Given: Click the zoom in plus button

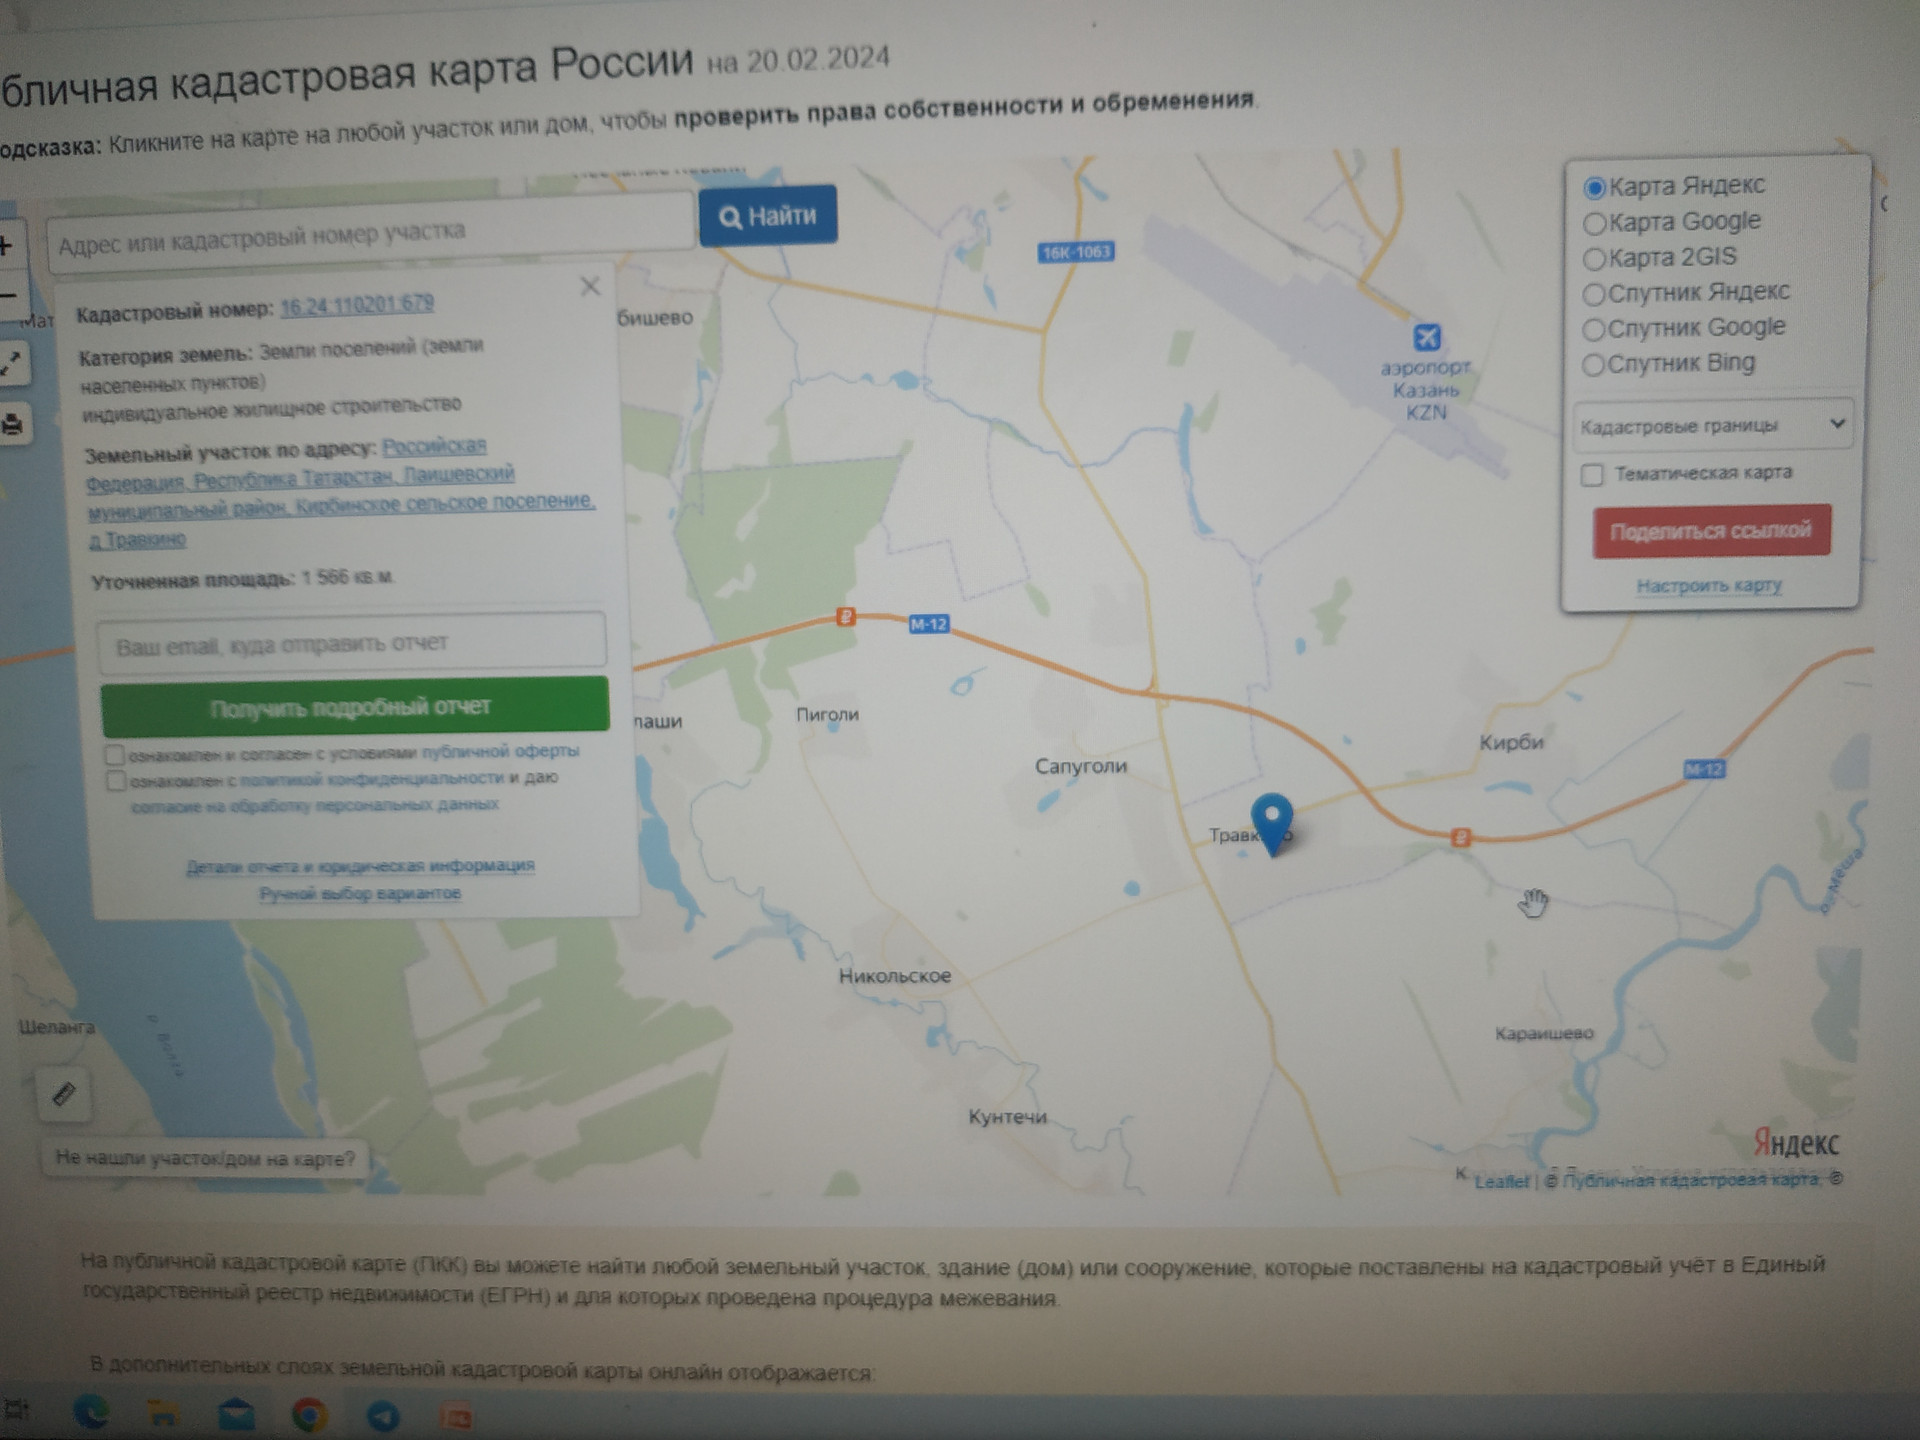Looking at the screenshot, I should coord(8,245).
